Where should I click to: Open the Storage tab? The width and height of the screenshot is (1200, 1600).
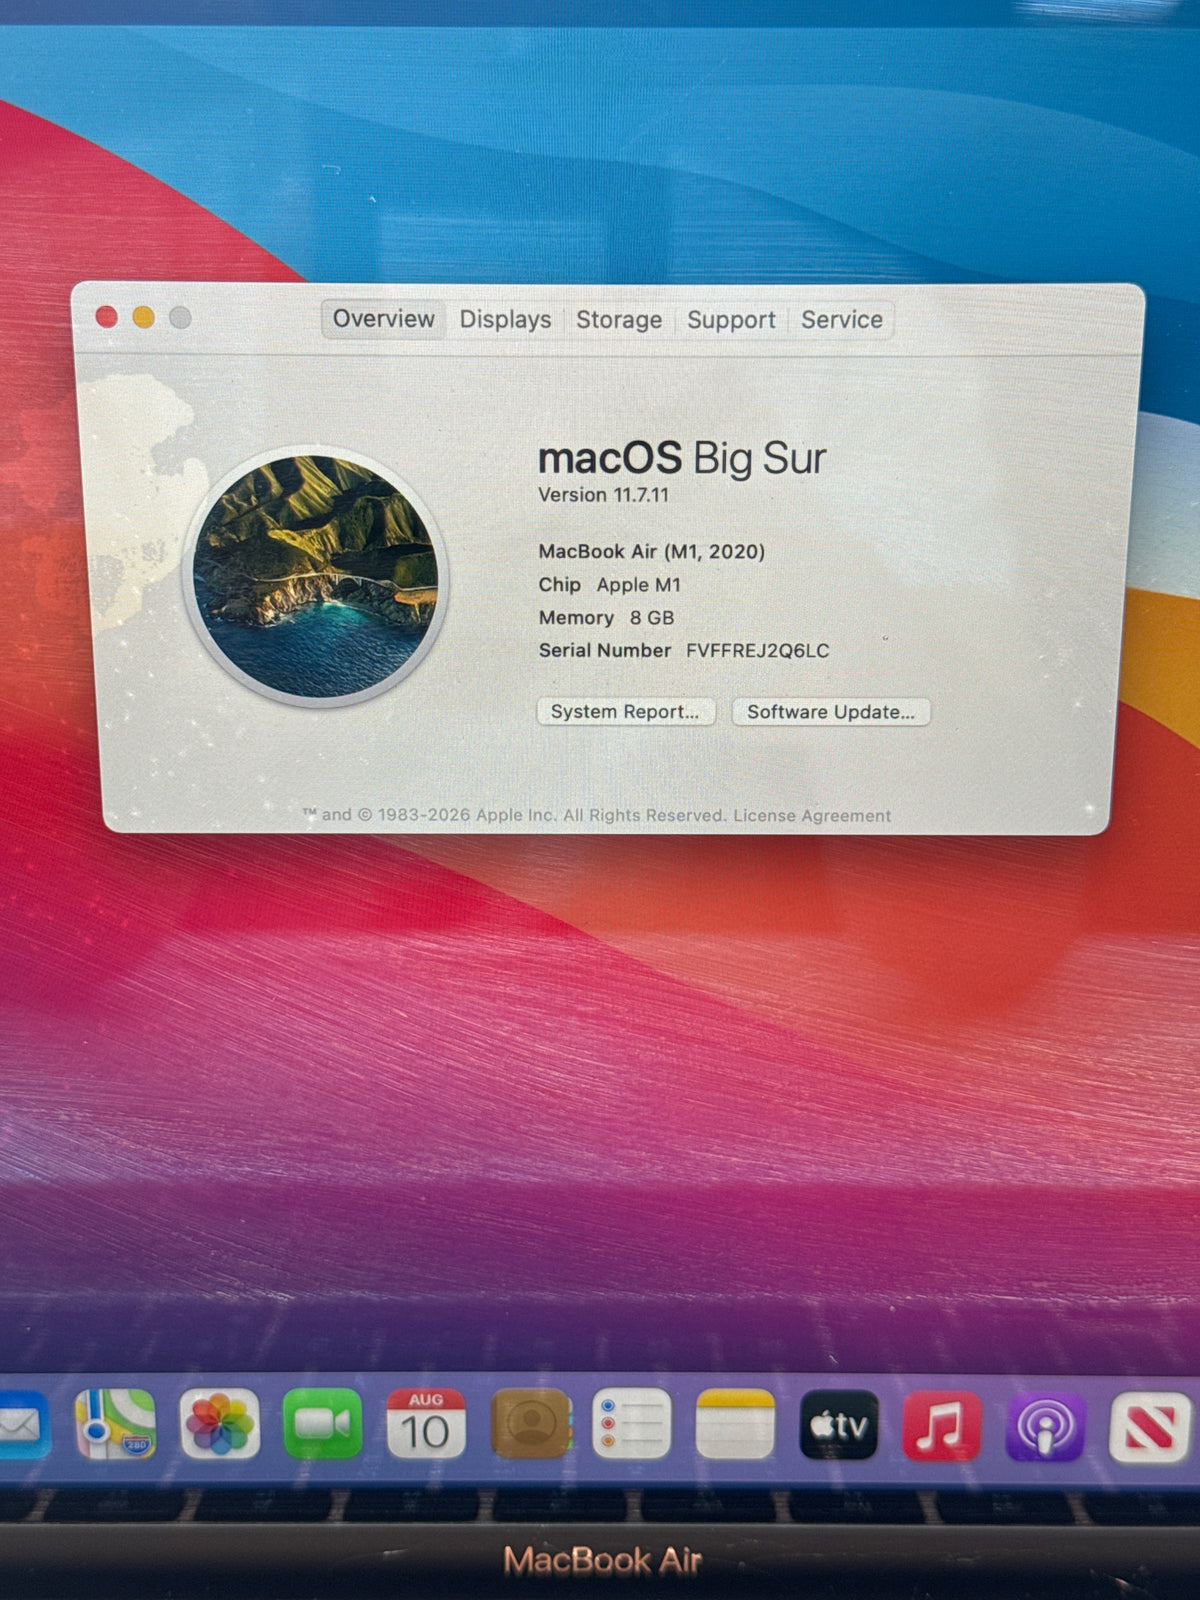click(619, 320)
